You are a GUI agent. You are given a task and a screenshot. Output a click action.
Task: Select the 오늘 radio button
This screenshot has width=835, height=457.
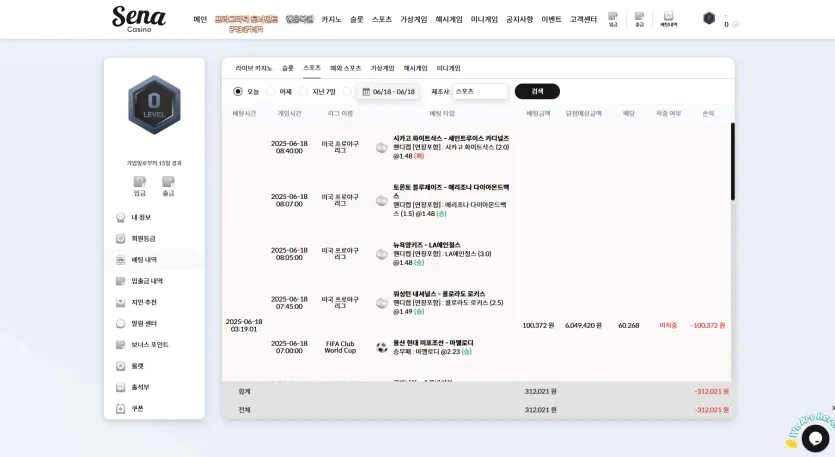(238, 92)
